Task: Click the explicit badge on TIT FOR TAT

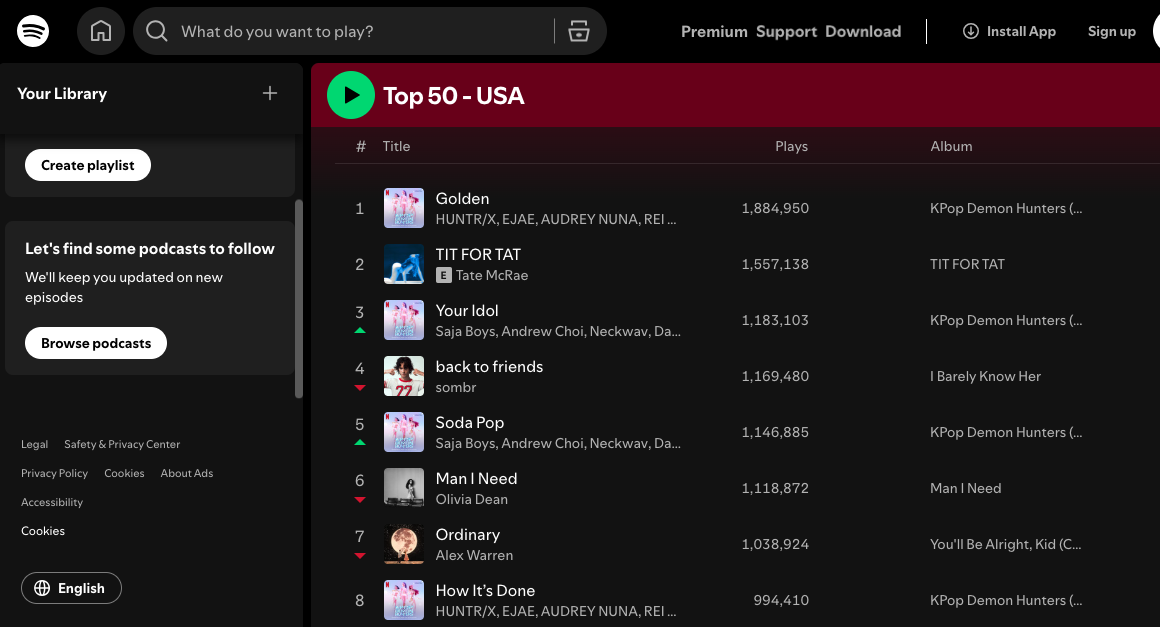Action: (x=444, y=275)
